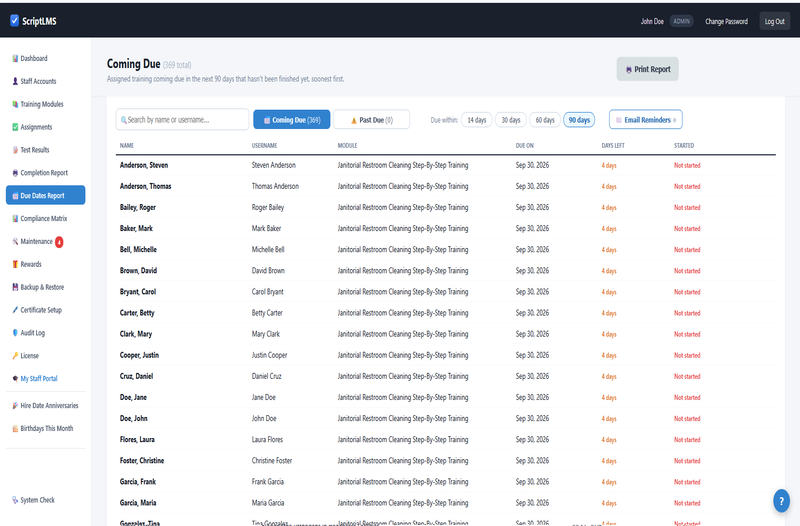Viewport: 800px width, 526px height.
Task: Click 4 days in Clark, Mary row
Action: point(609,334)
